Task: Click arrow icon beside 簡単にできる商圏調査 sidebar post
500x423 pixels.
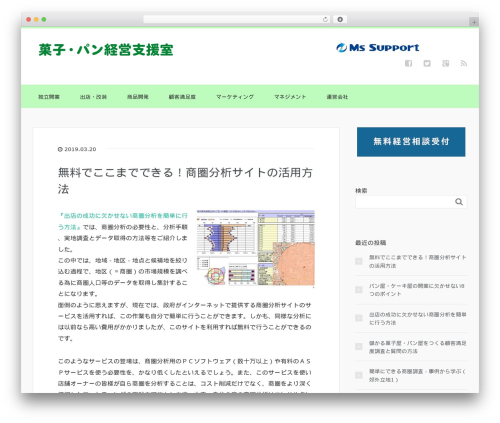Action: coord(359,375)
